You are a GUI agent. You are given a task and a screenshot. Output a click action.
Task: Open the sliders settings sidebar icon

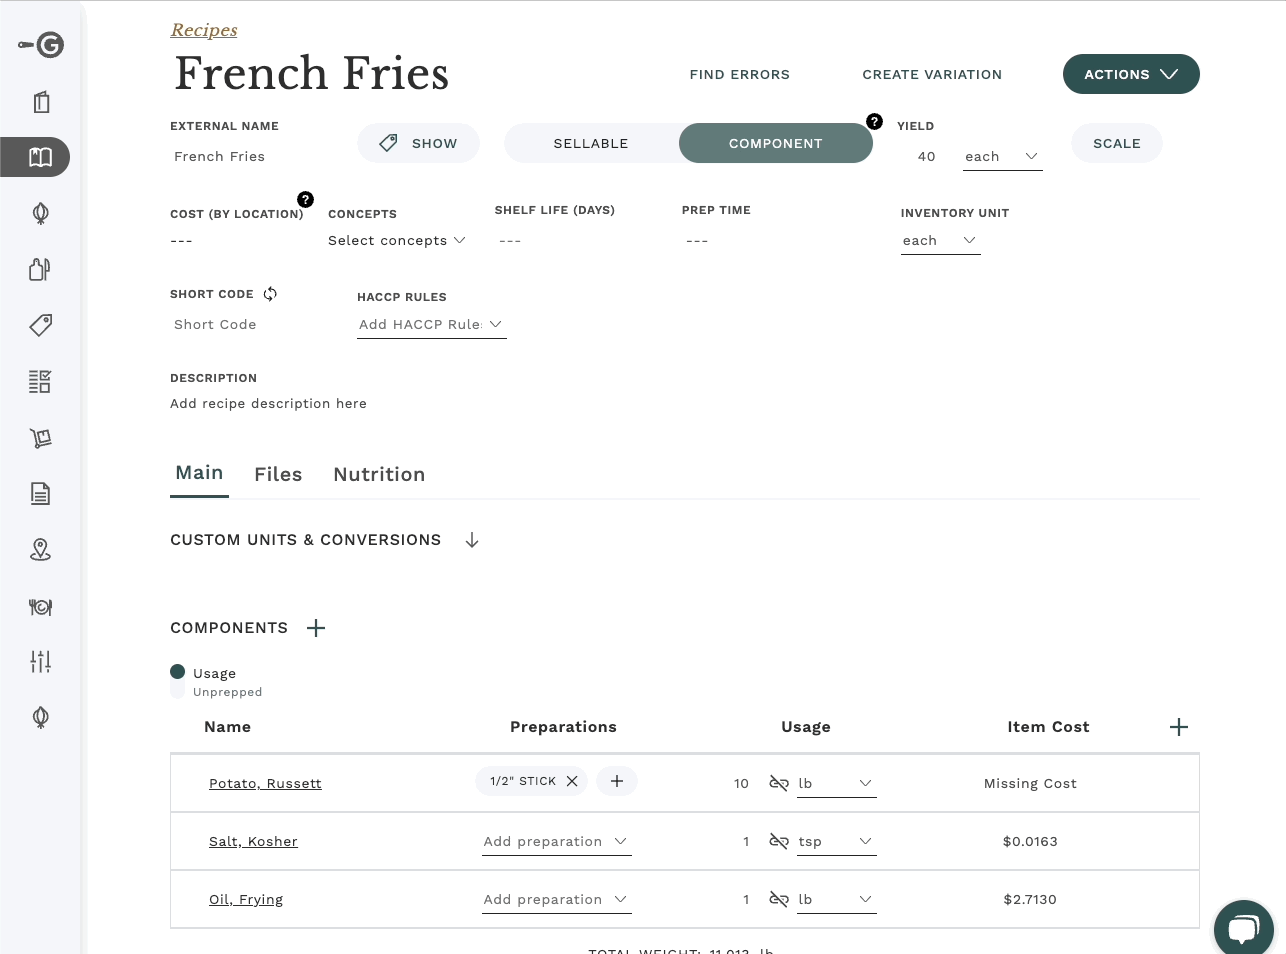point(40,661)
